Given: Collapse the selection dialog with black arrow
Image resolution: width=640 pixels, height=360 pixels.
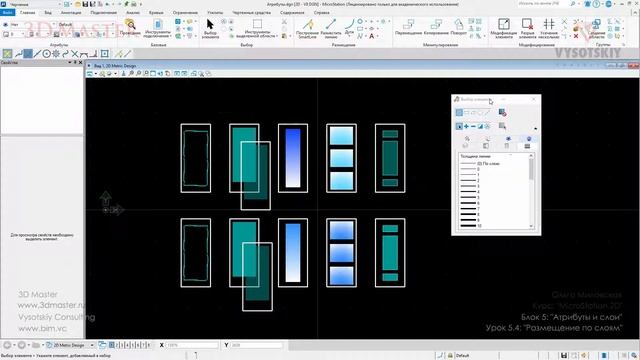Looking at the screenshot, I should [536, 129].
